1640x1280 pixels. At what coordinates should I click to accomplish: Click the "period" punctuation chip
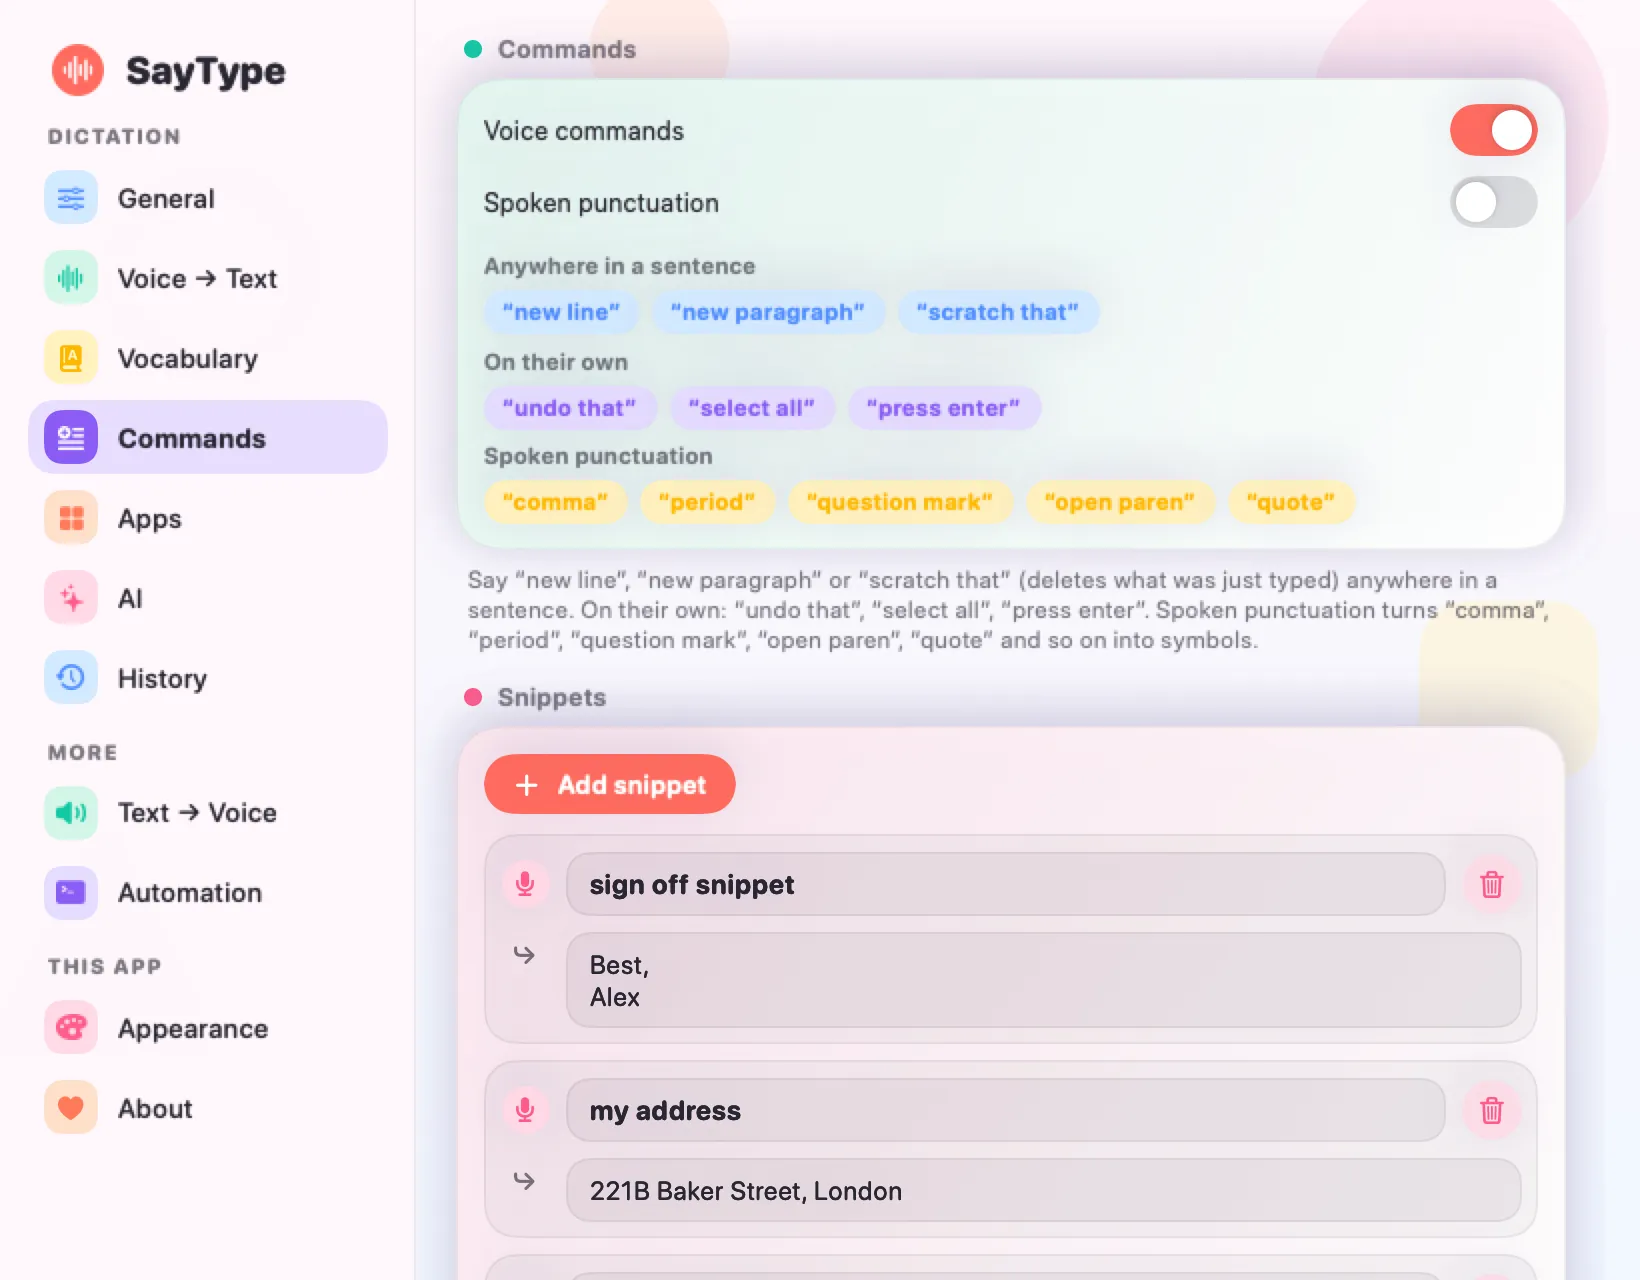(x=707, y=502)
